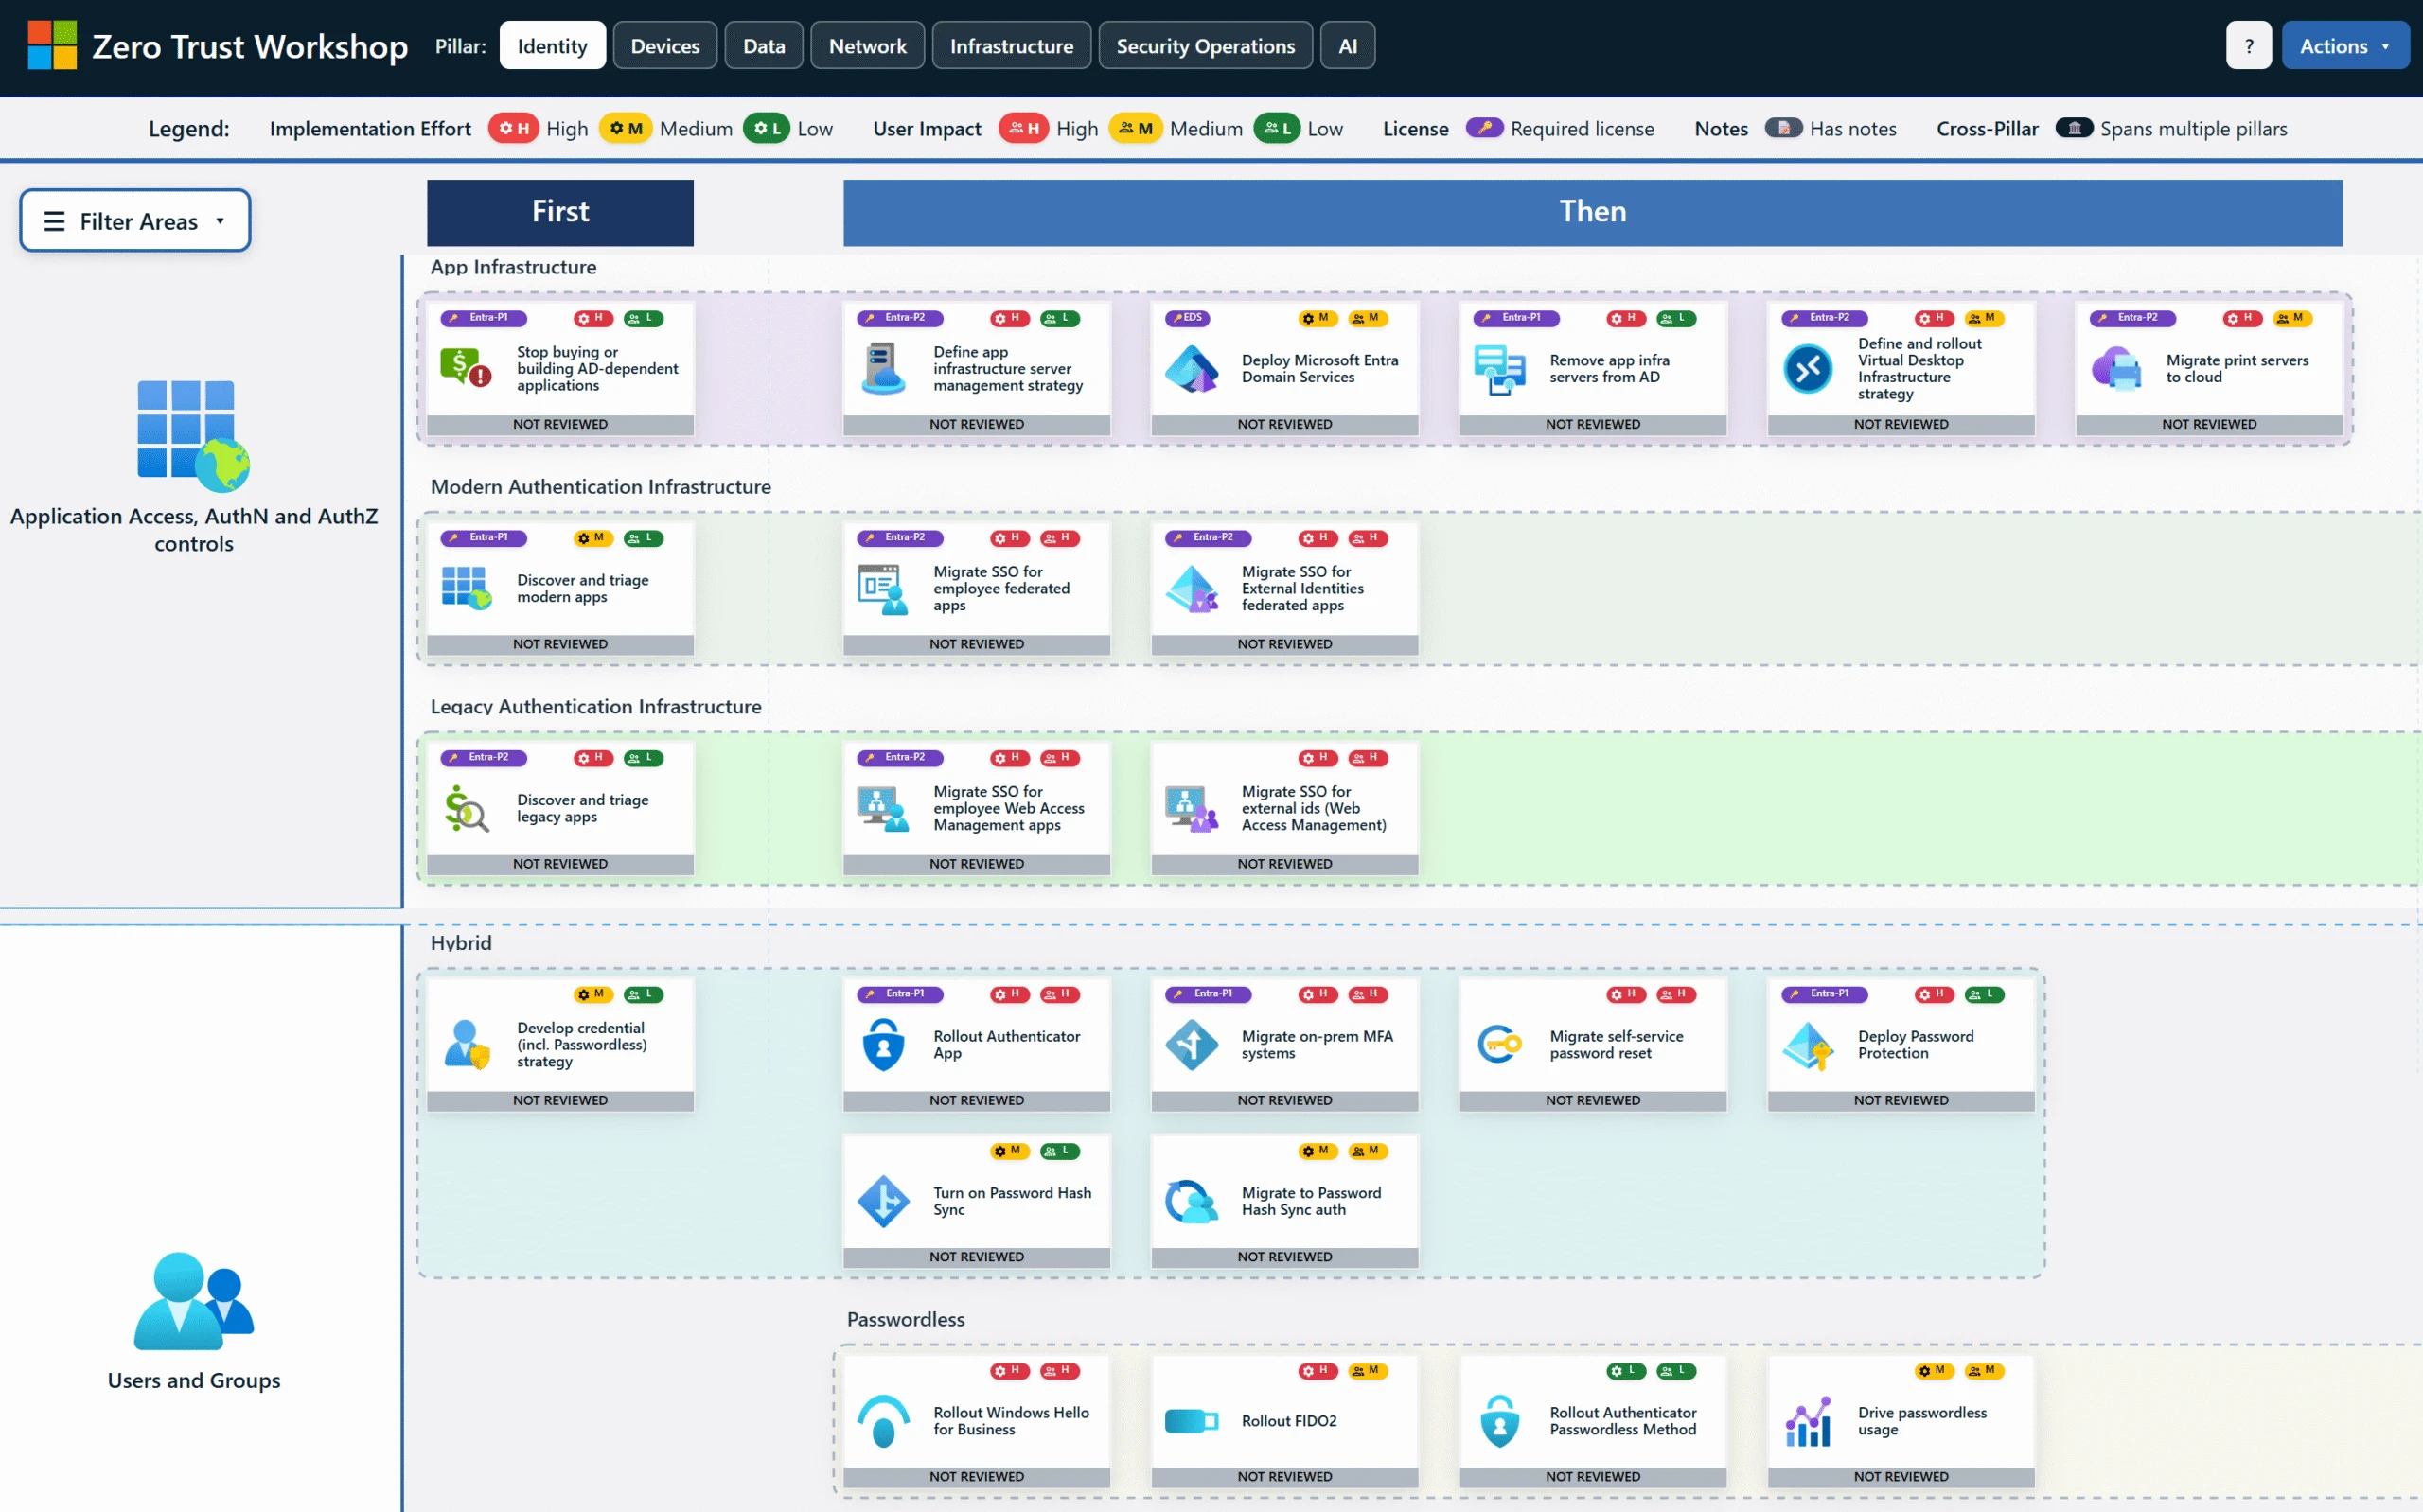
Task: Select the Deploy Microsoft Entra Domain Services icon
Action: [1192, 368]
